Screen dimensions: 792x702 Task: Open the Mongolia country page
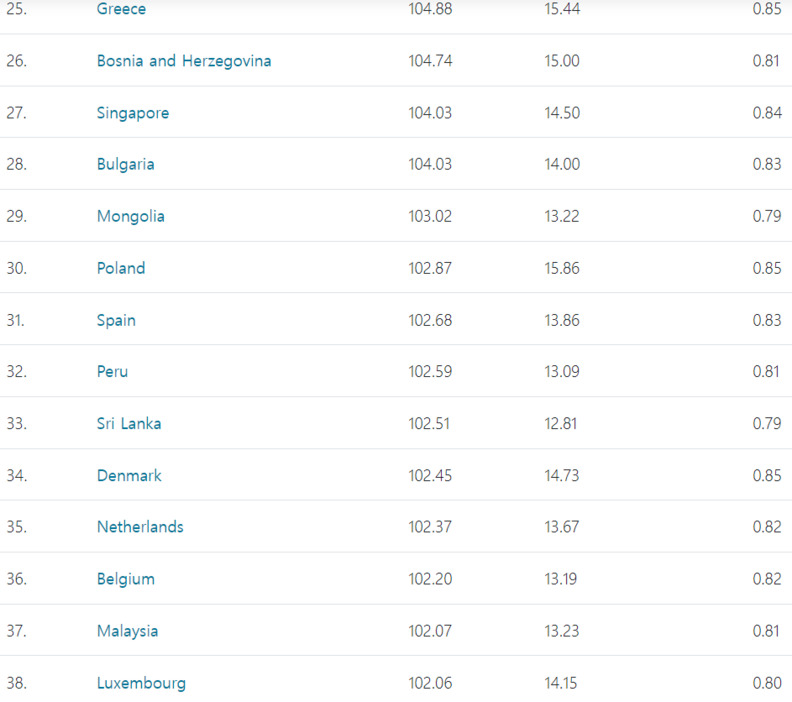130,216
